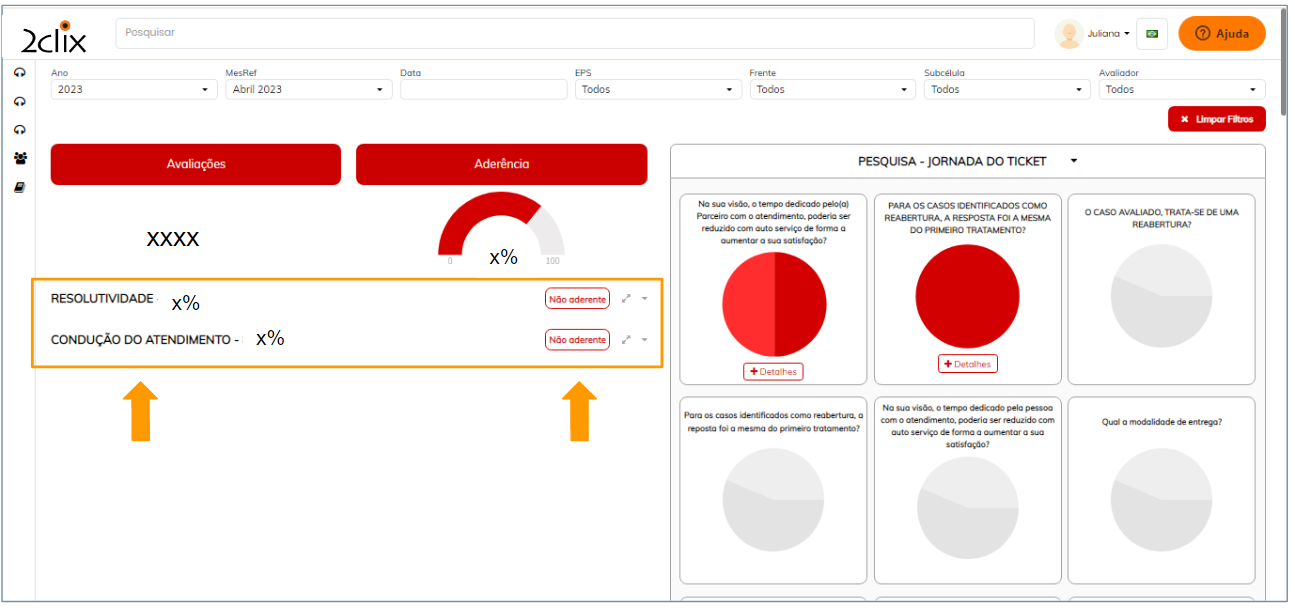
Task: Click the Brazil flag language button
Action: pyautogui.click(x=1152, y=34)
